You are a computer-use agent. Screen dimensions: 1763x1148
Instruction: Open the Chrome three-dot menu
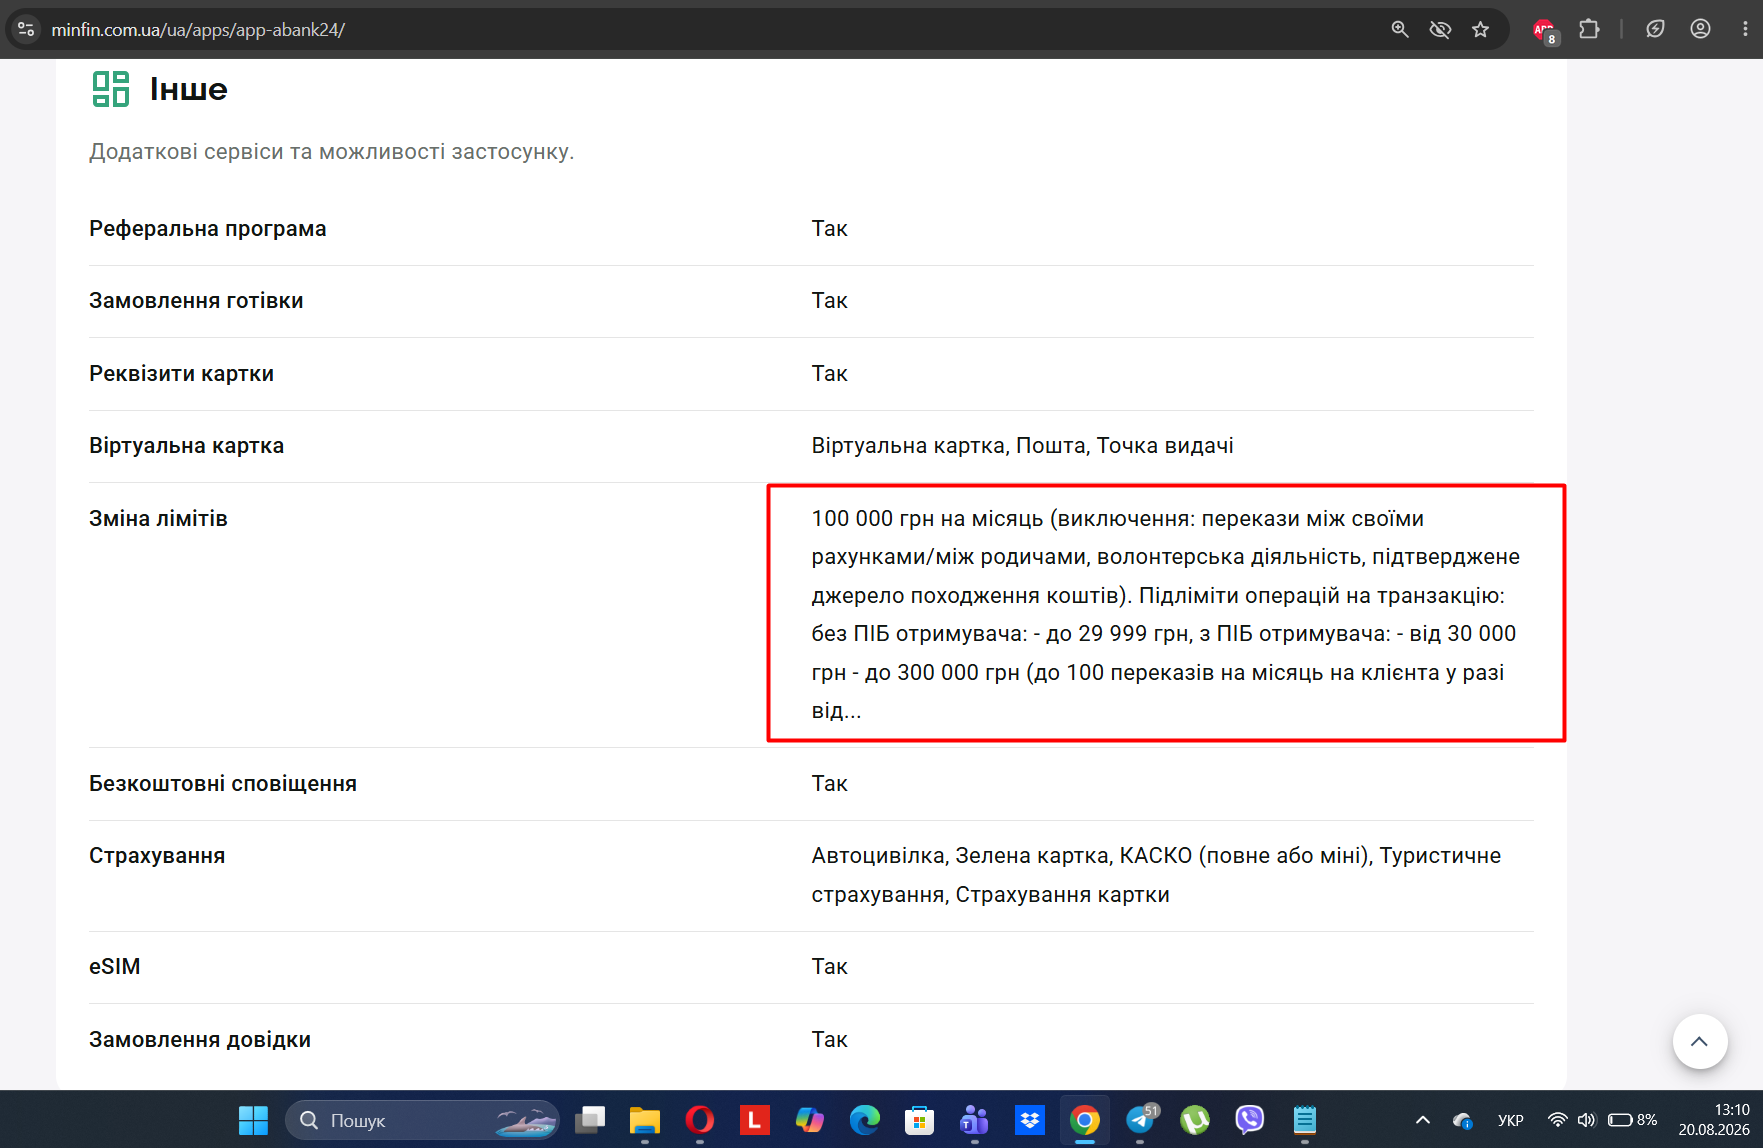[1745, 29]
